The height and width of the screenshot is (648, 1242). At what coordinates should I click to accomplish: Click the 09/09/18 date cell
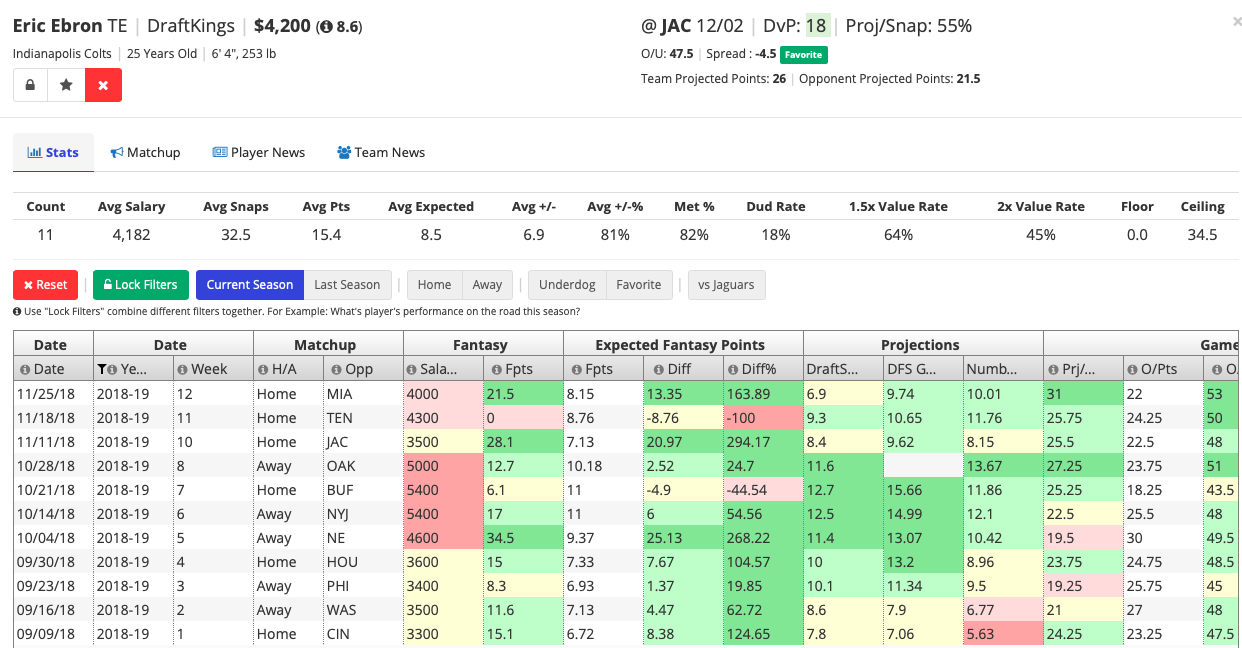pos(53,634)
